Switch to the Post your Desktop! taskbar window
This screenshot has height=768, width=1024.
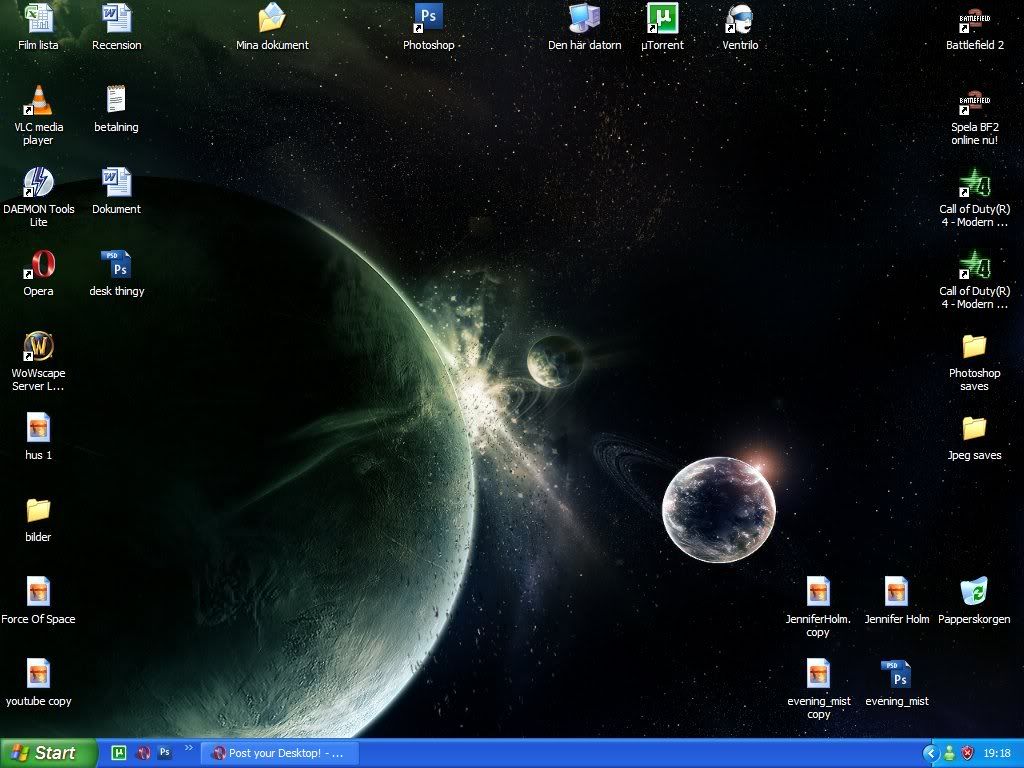coord(277,753)
